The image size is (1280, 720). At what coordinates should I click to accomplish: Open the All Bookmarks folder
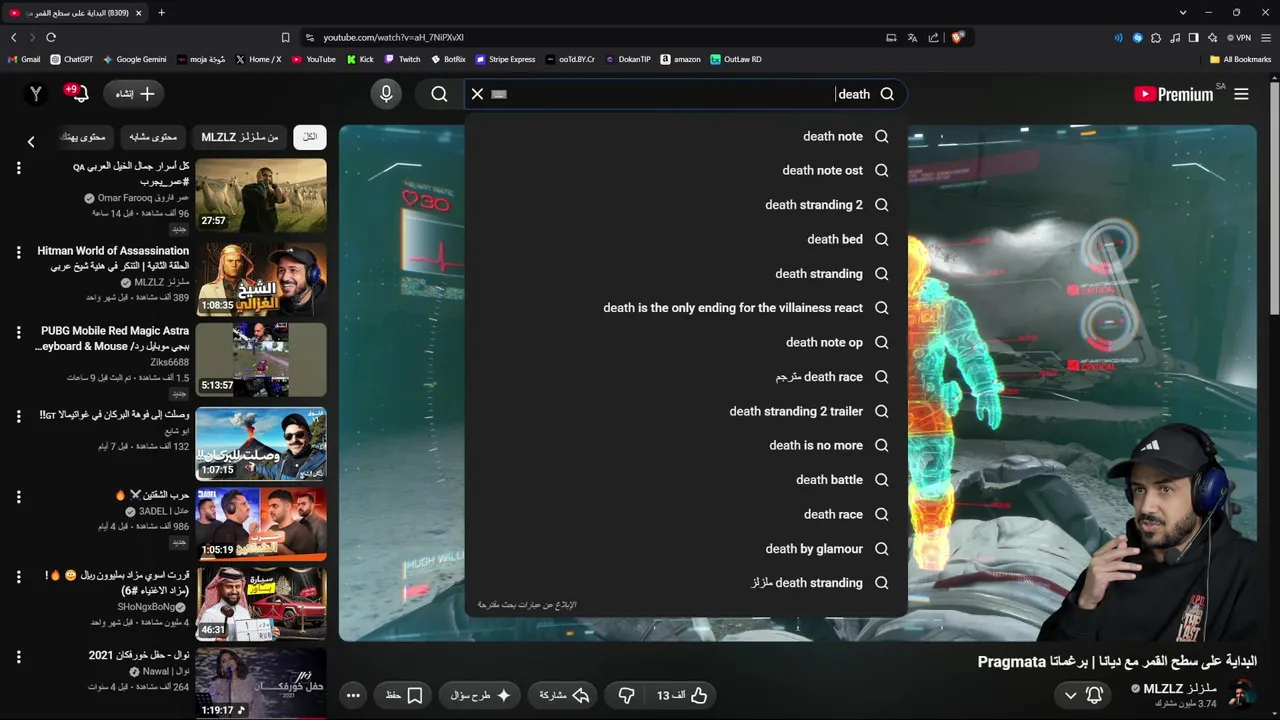coord(1240,59)
